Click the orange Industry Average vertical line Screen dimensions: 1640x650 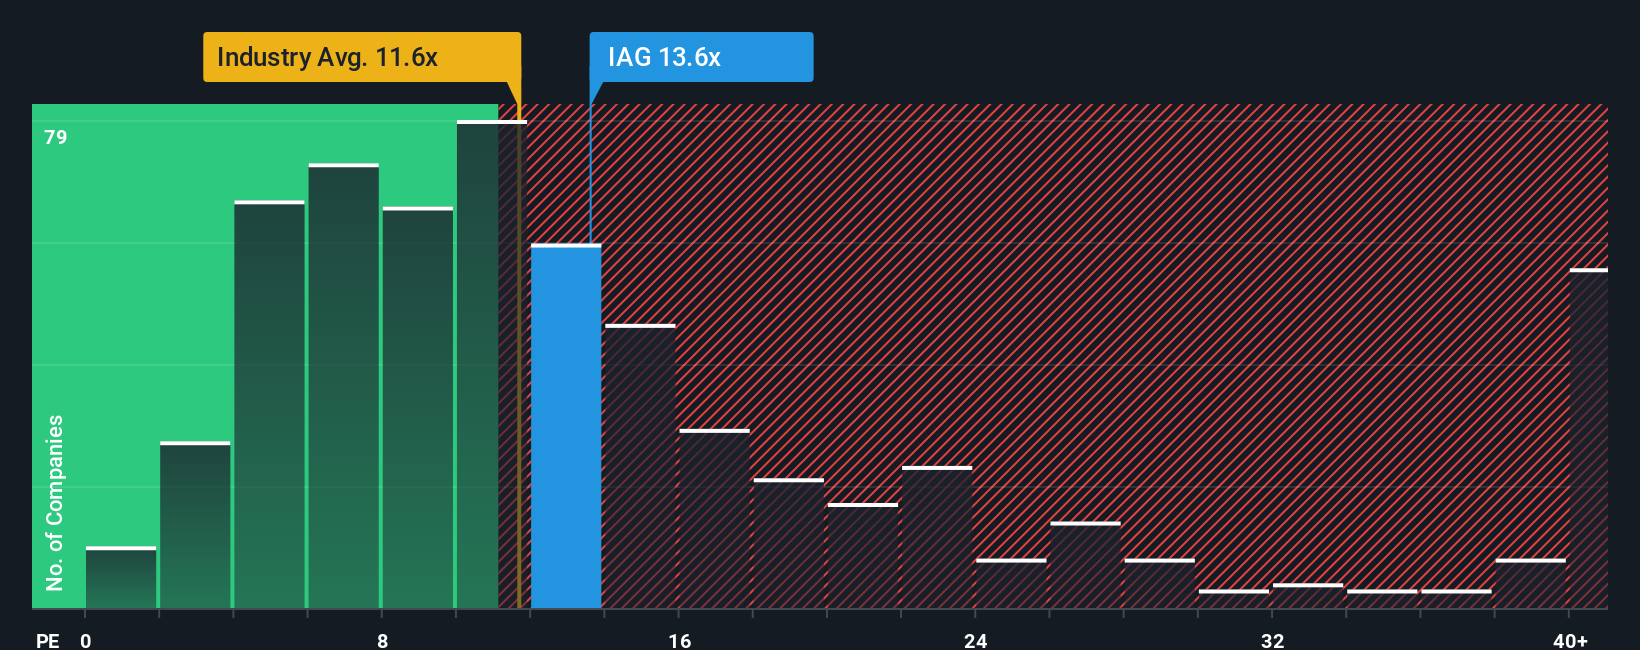[519, 345]
